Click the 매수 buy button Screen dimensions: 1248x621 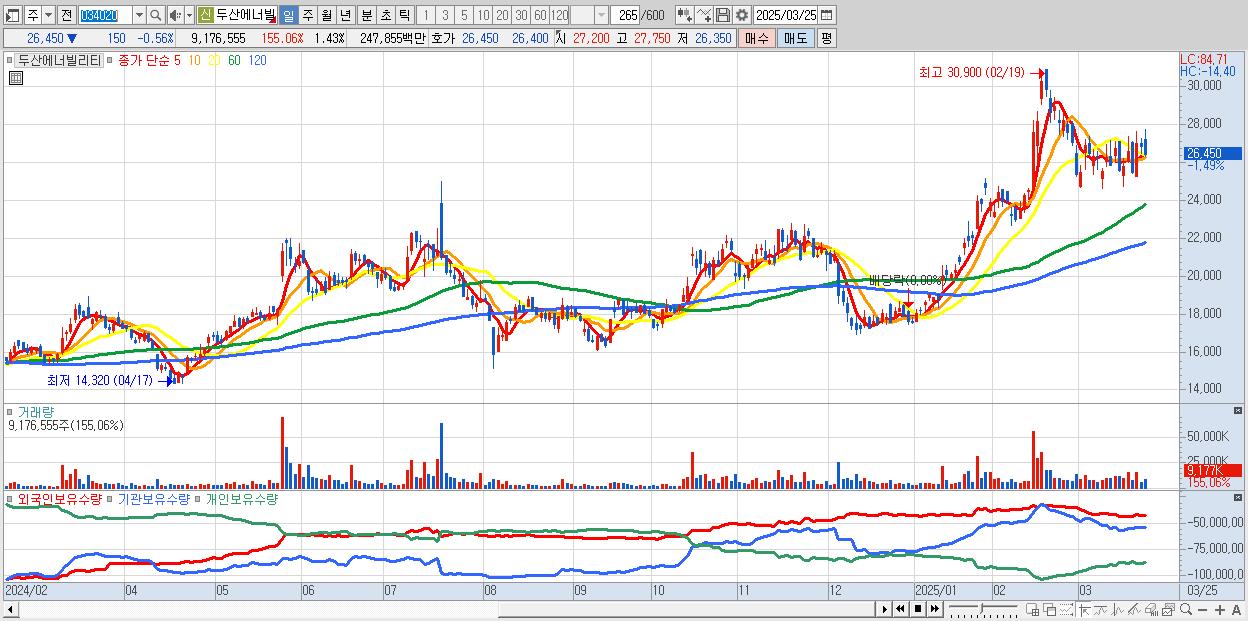point(756,38)
